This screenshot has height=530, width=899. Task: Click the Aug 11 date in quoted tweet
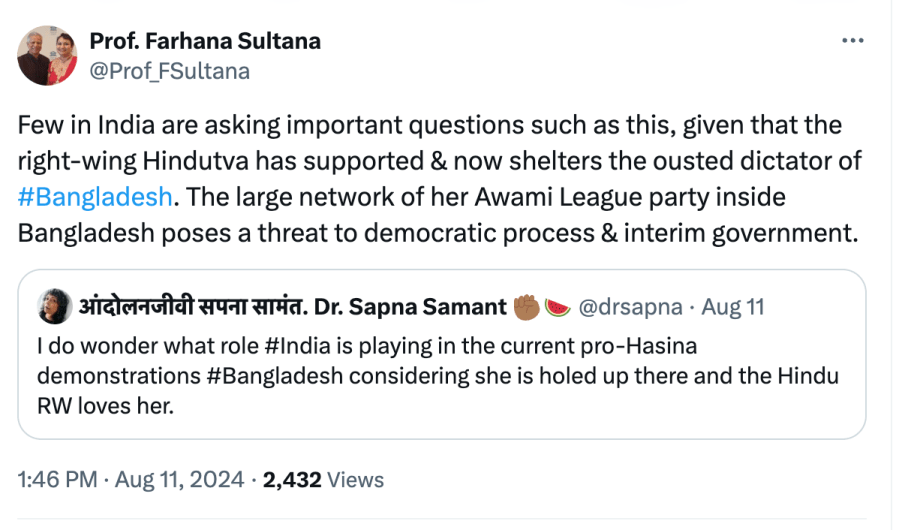(735, 307)
